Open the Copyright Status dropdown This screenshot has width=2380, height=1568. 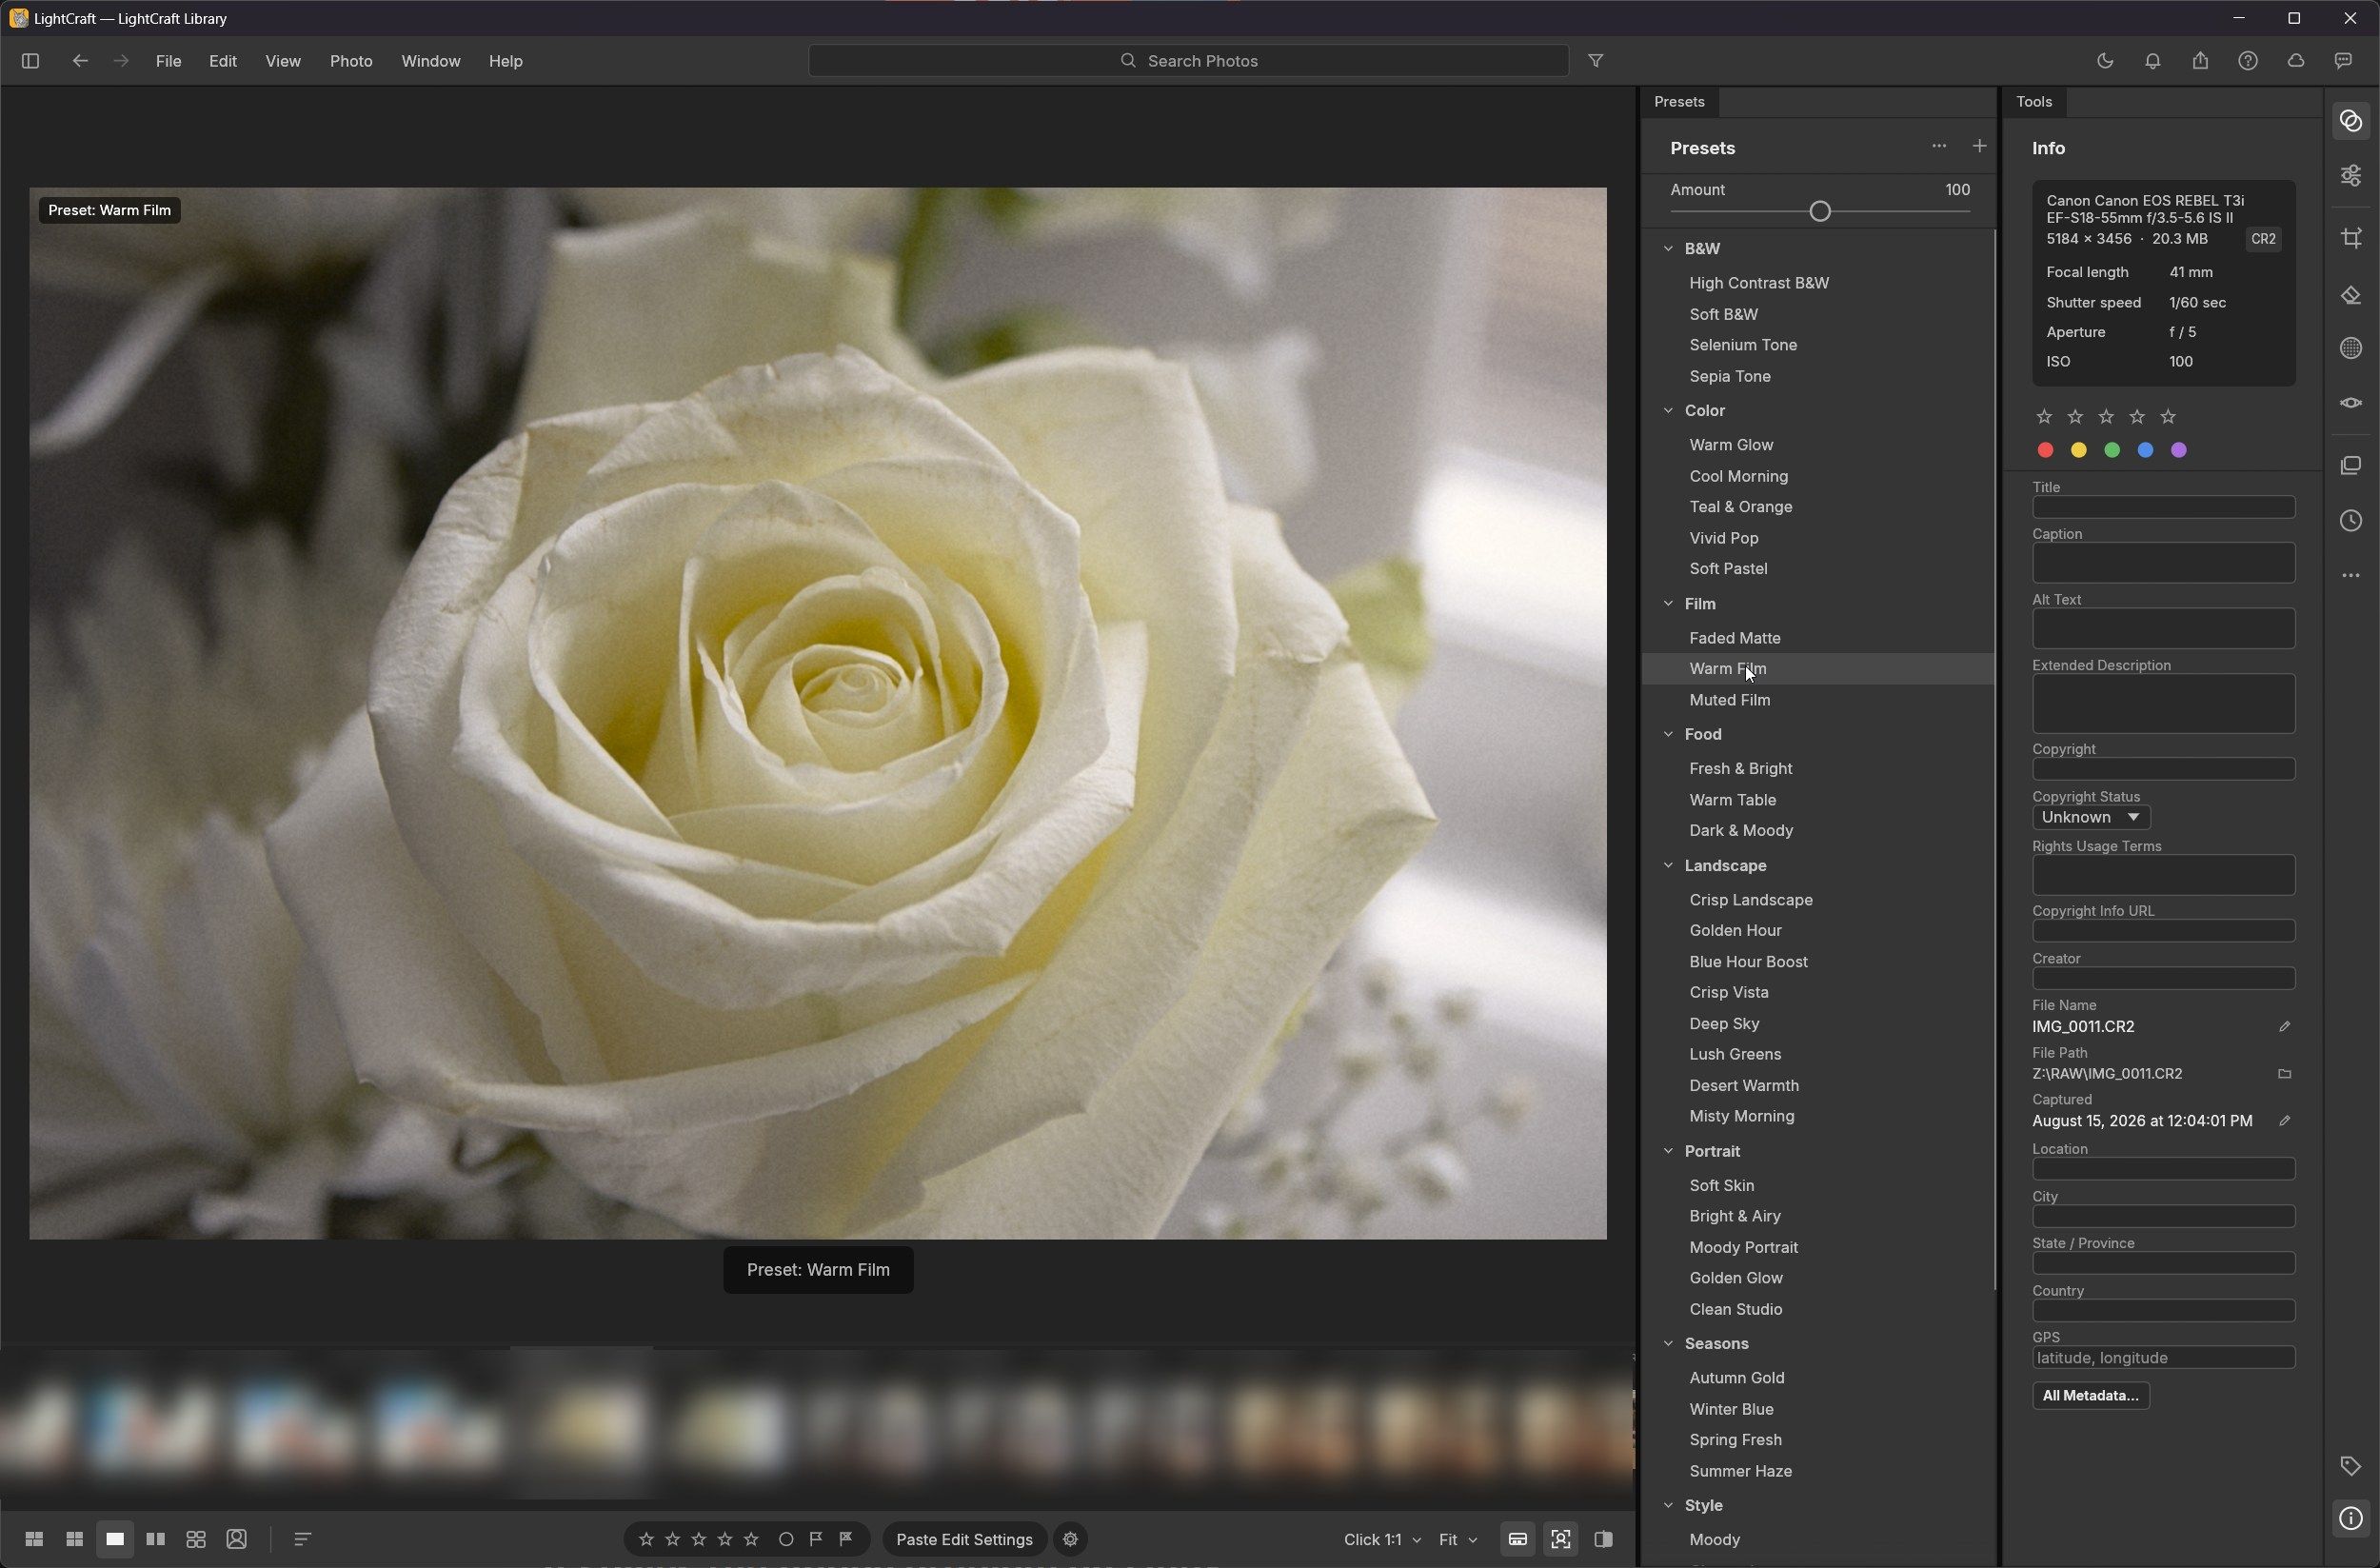[x=2091, y=817]
